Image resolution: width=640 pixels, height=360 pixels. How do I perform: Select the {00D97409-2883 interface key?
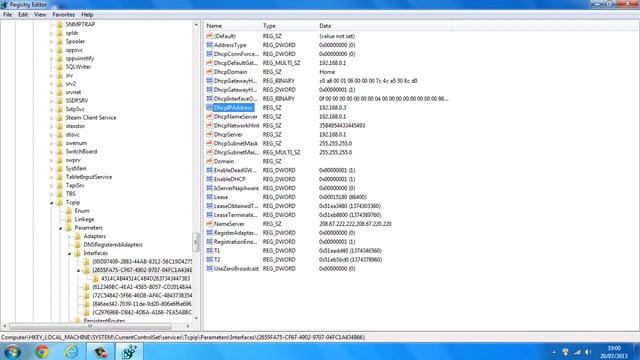[x=142, y=262]
